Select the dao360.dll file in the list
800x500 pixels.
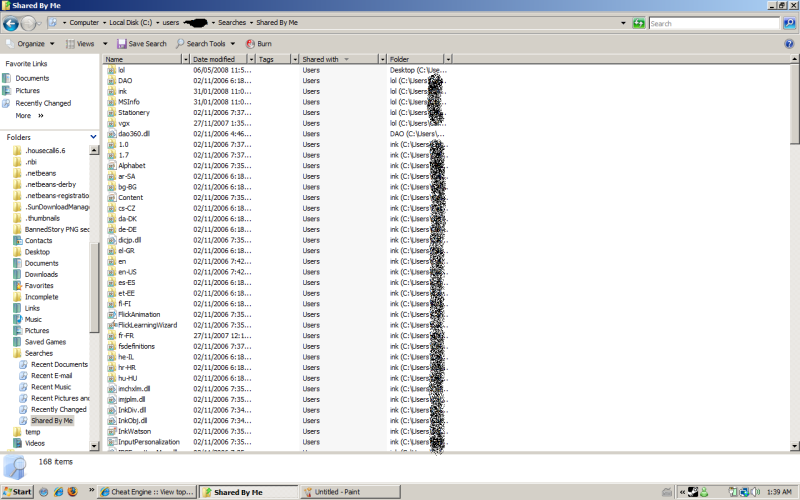[133, 133]
